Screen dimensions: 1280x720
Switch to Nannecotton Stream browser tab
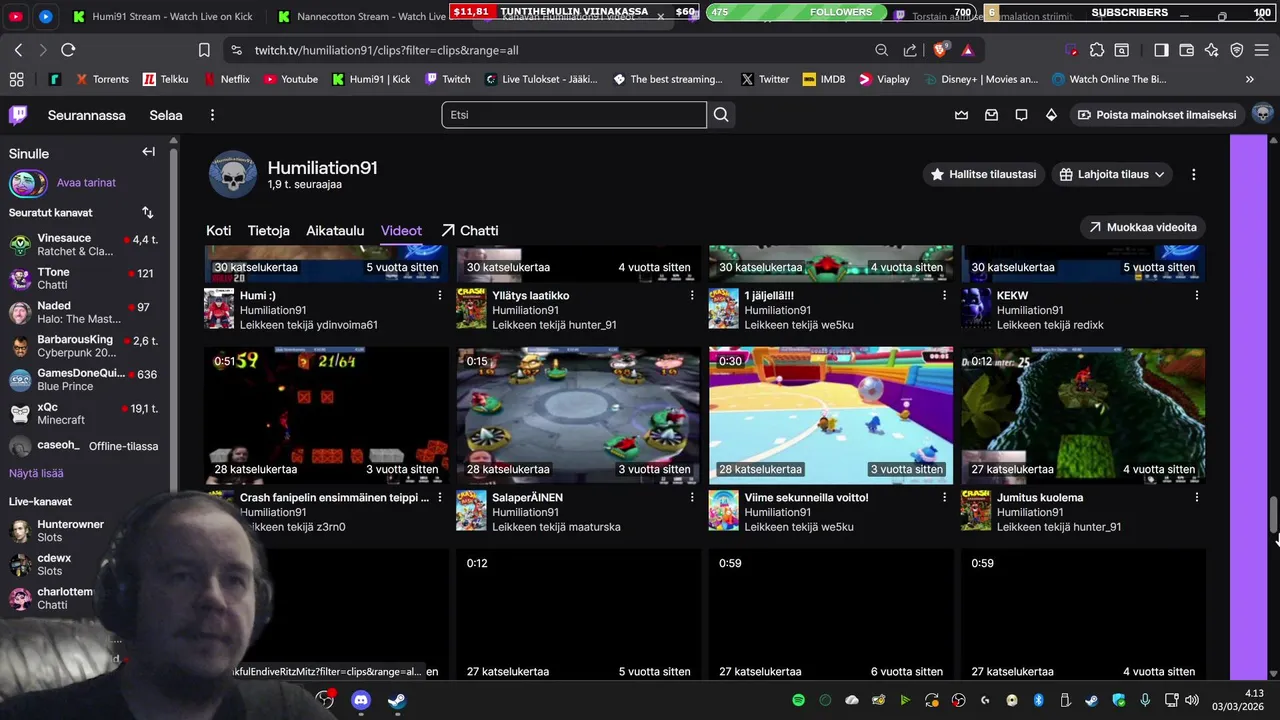[x=360, y=16]
